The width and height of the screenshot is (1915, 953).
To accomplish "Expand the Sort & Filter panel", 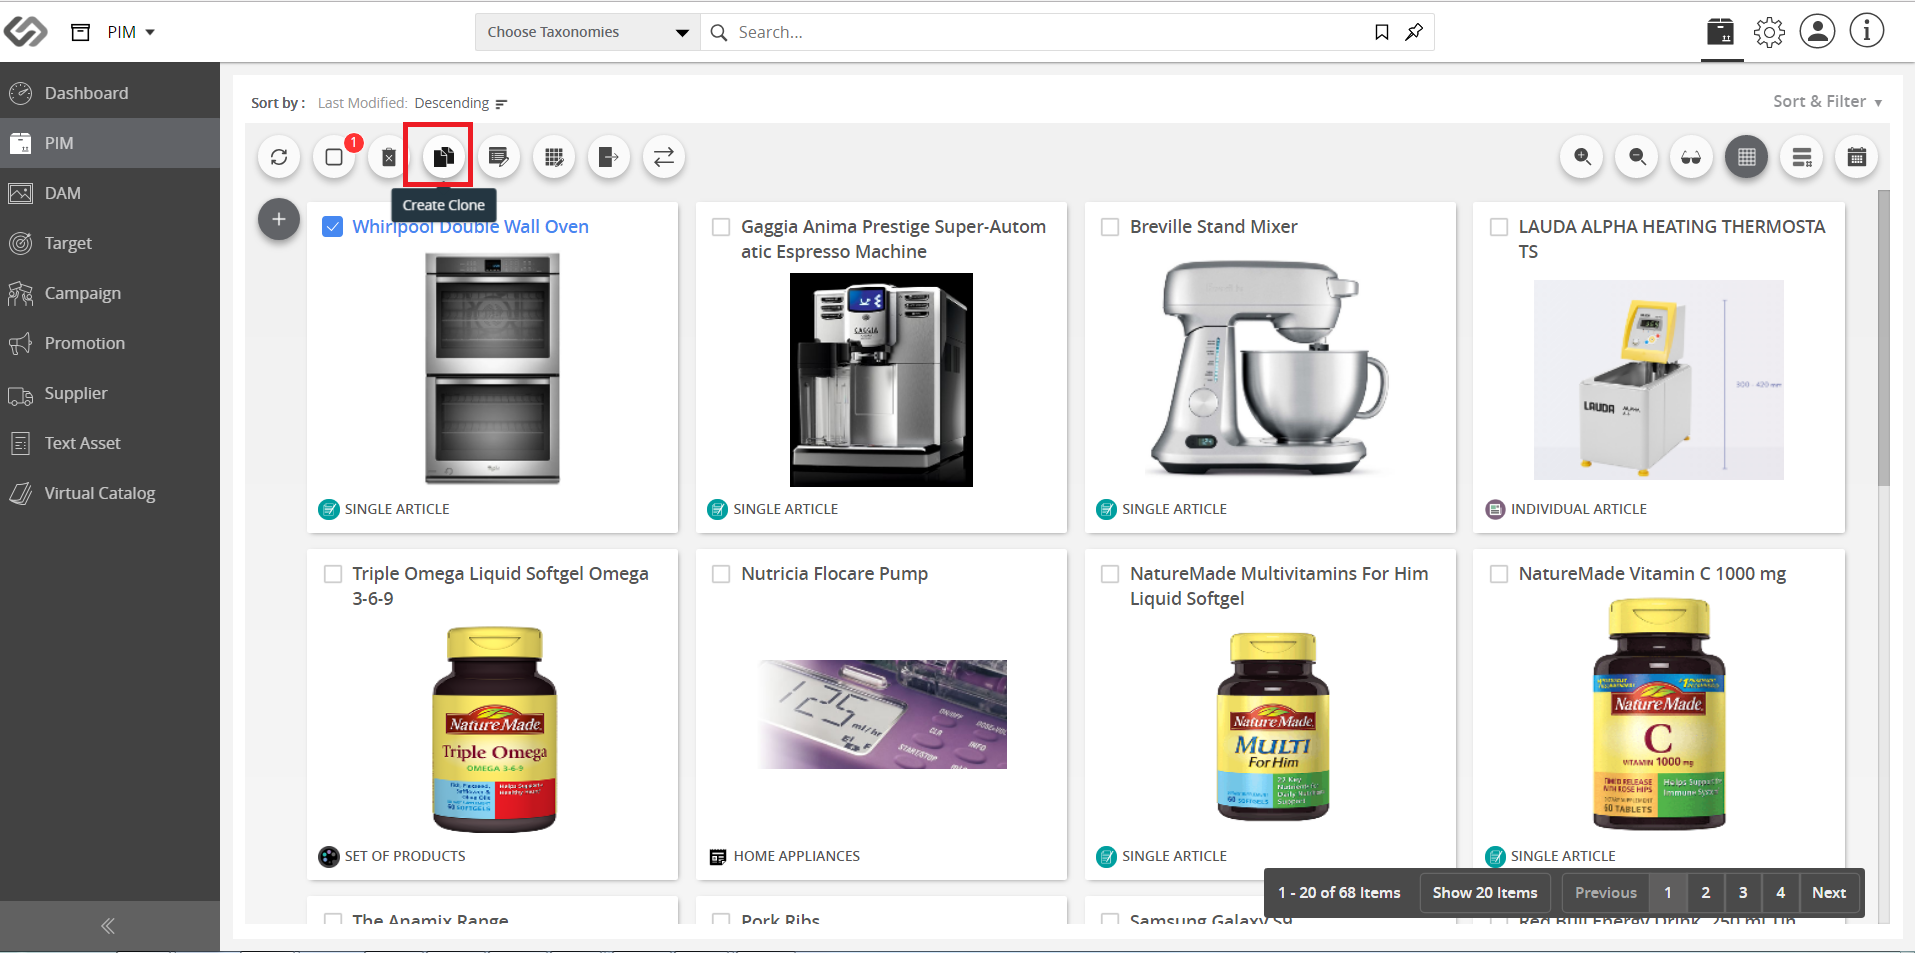I will coord(1827,101).
